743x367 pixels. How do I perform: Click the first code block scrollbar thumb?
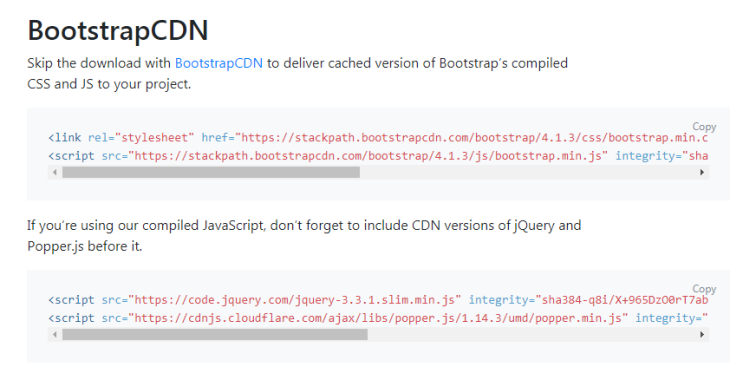(x=211, y=172)
